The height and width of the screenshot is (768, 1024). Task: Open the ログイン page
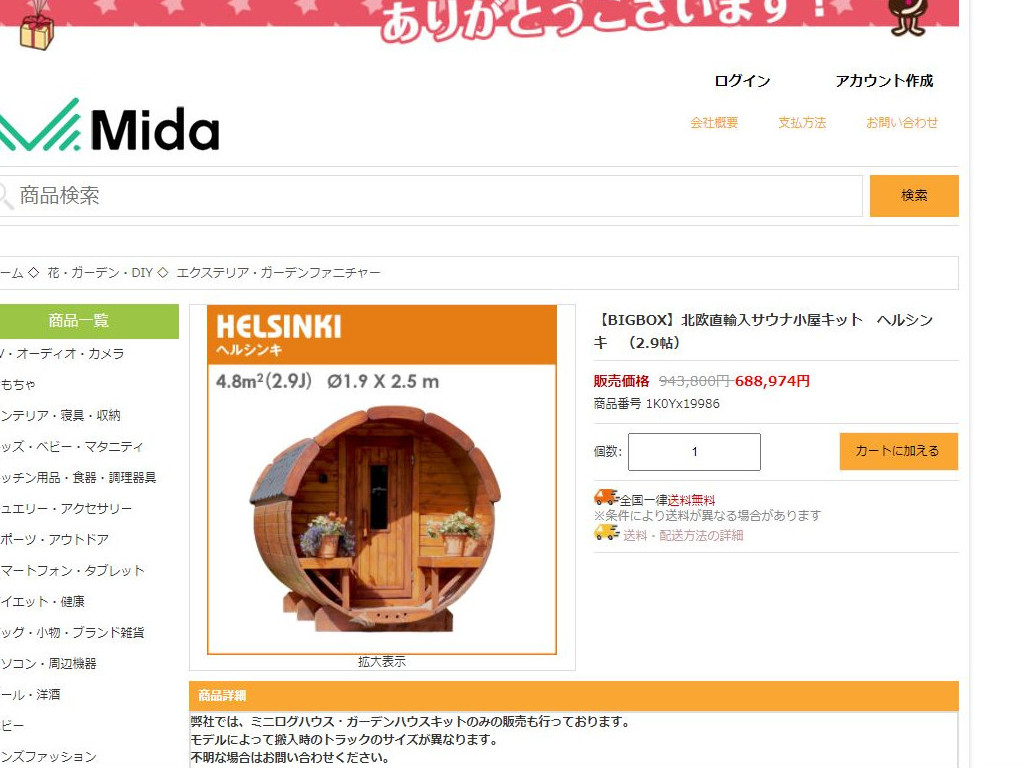743,81
